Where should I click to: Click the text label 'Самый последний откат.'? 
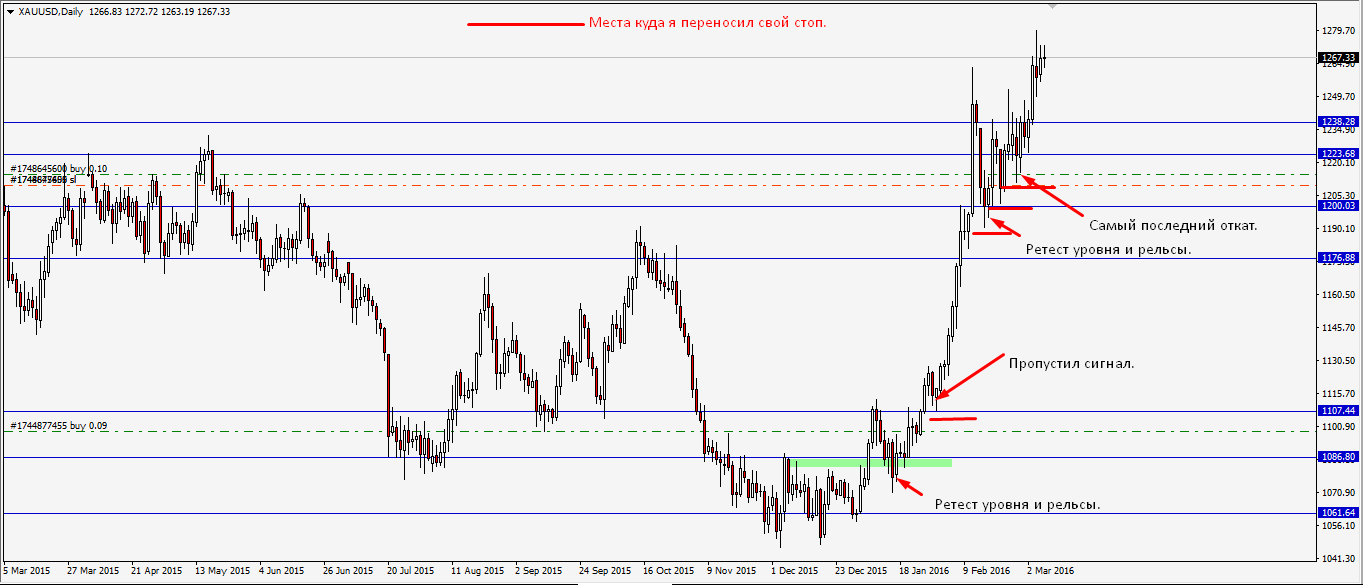coord(1173,226)
